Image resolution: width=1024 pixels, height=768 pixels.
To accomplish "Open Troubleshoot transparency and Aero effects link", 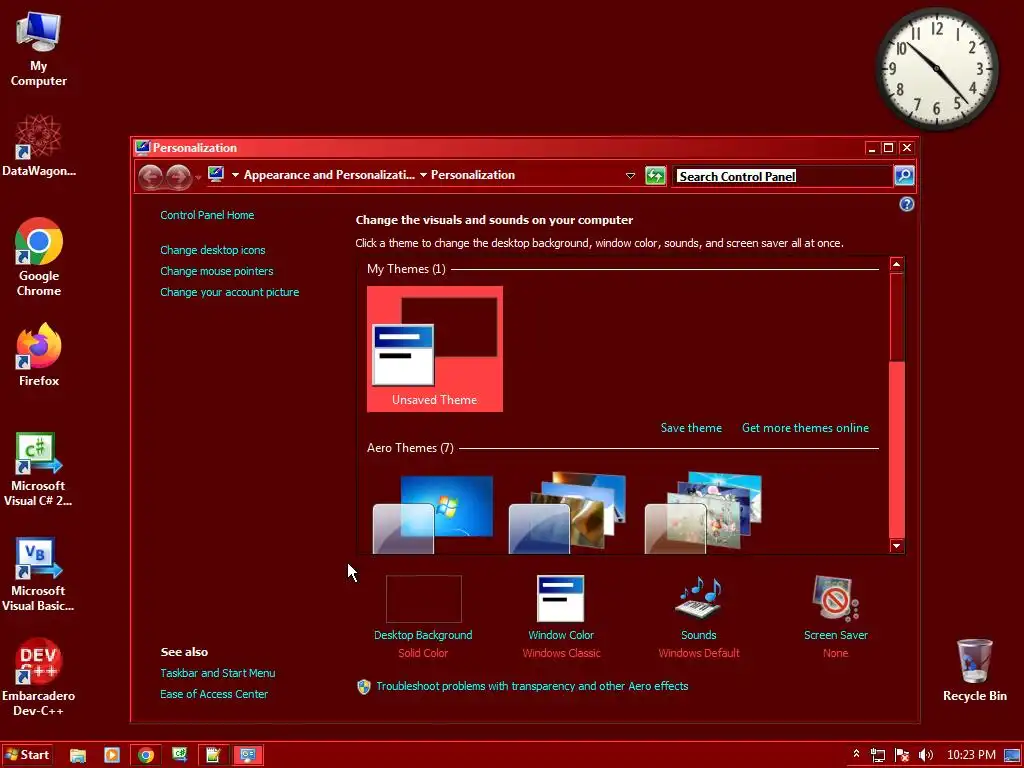I will 532,686.
